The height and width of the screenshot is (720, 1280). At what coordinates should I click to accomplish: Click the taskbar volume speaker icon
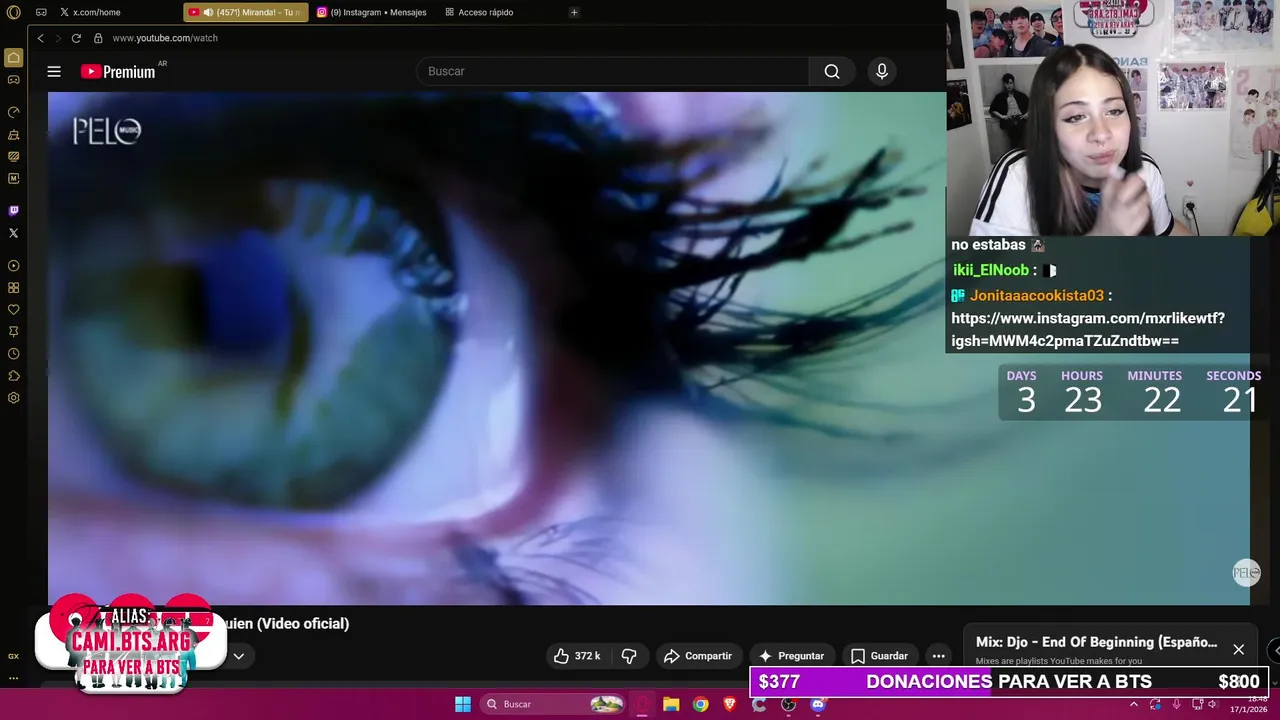click(1213, 704)
